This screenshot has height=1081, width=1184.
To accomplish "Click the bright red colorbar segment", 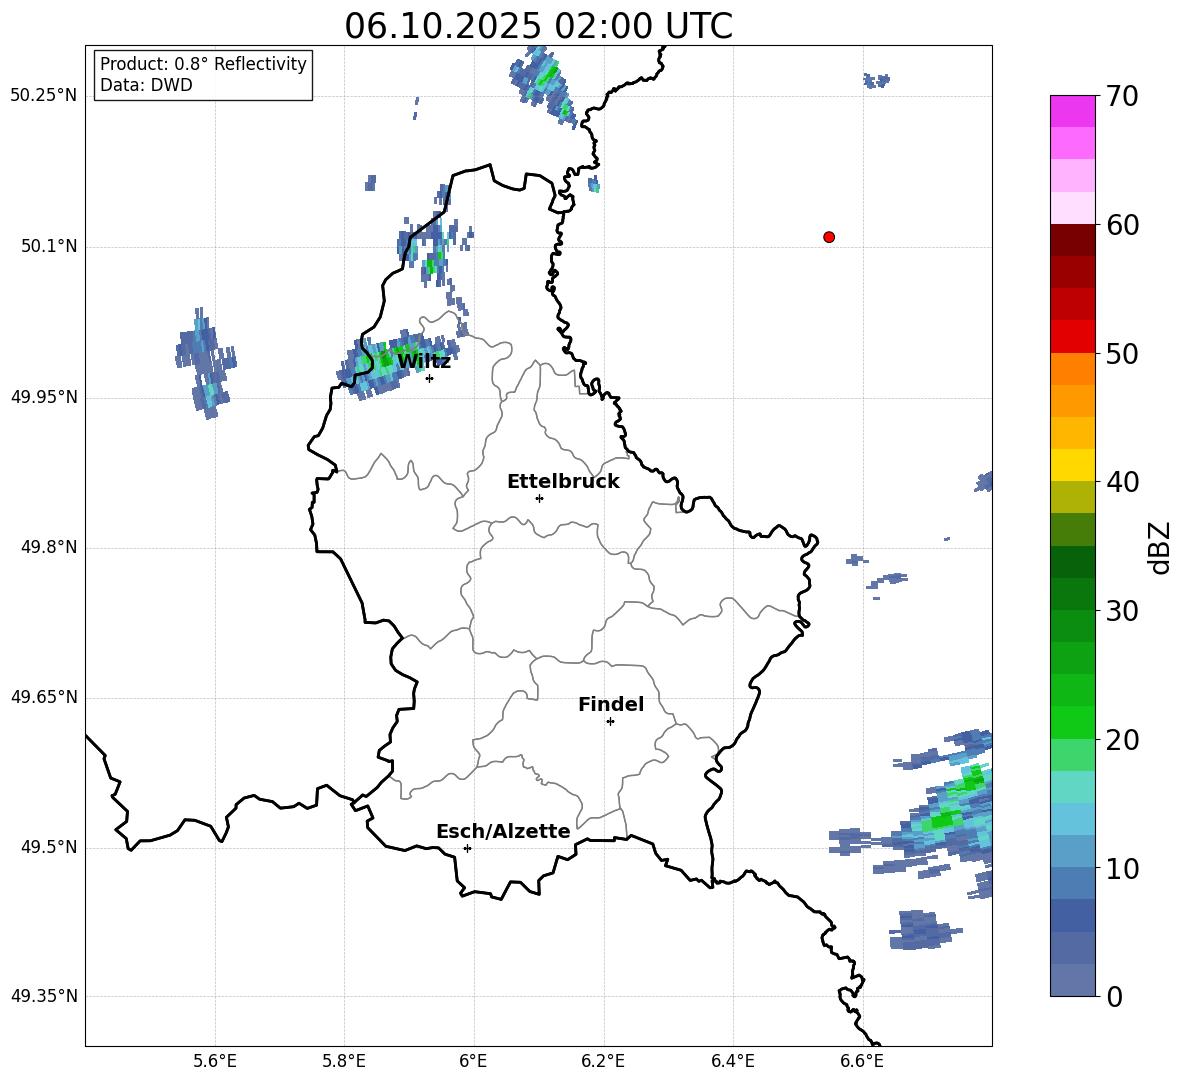I will click(1072, 337).
